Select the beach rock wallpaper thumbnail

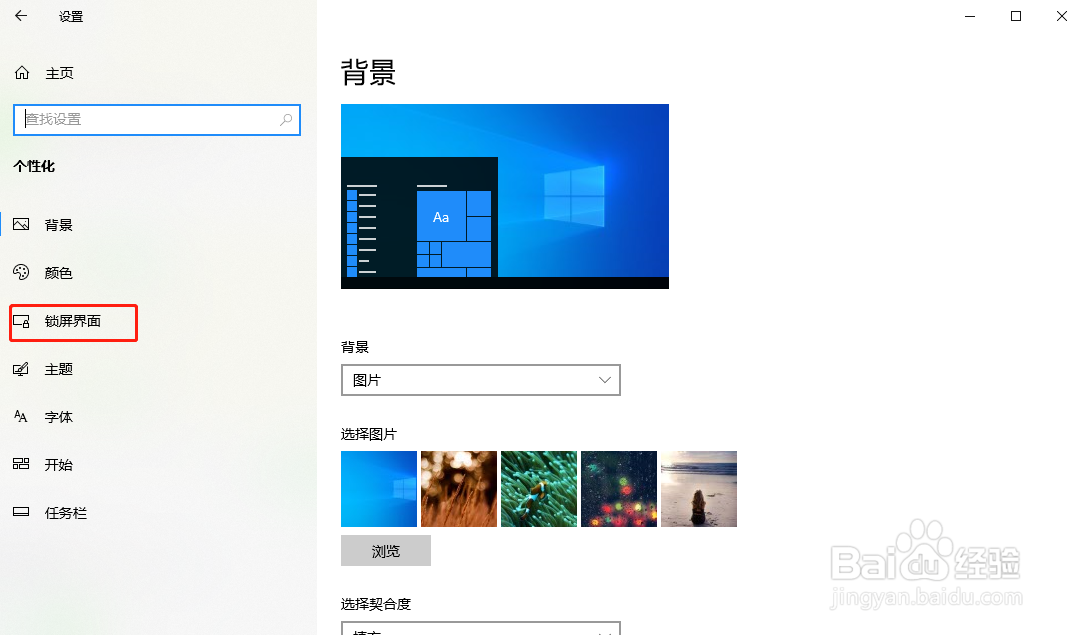[x=699, y=489]
